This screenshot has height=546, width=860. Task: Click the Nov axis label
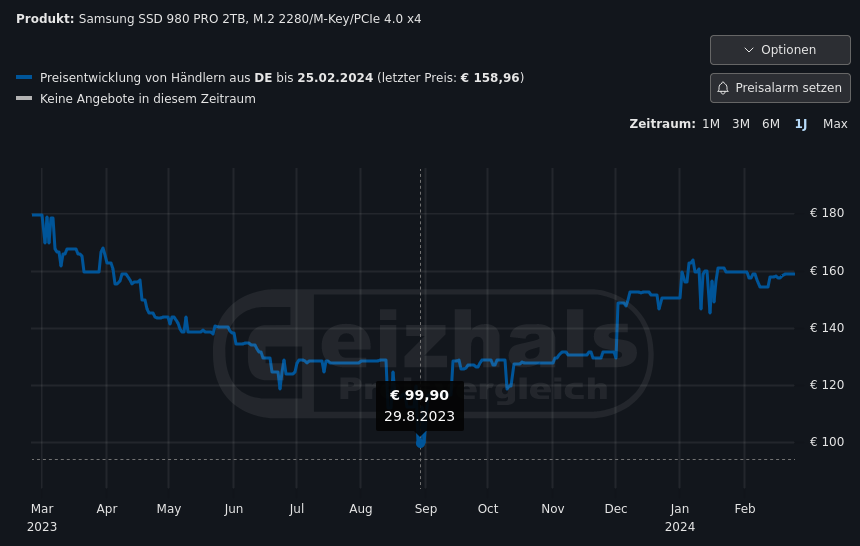tap(552, 509)
